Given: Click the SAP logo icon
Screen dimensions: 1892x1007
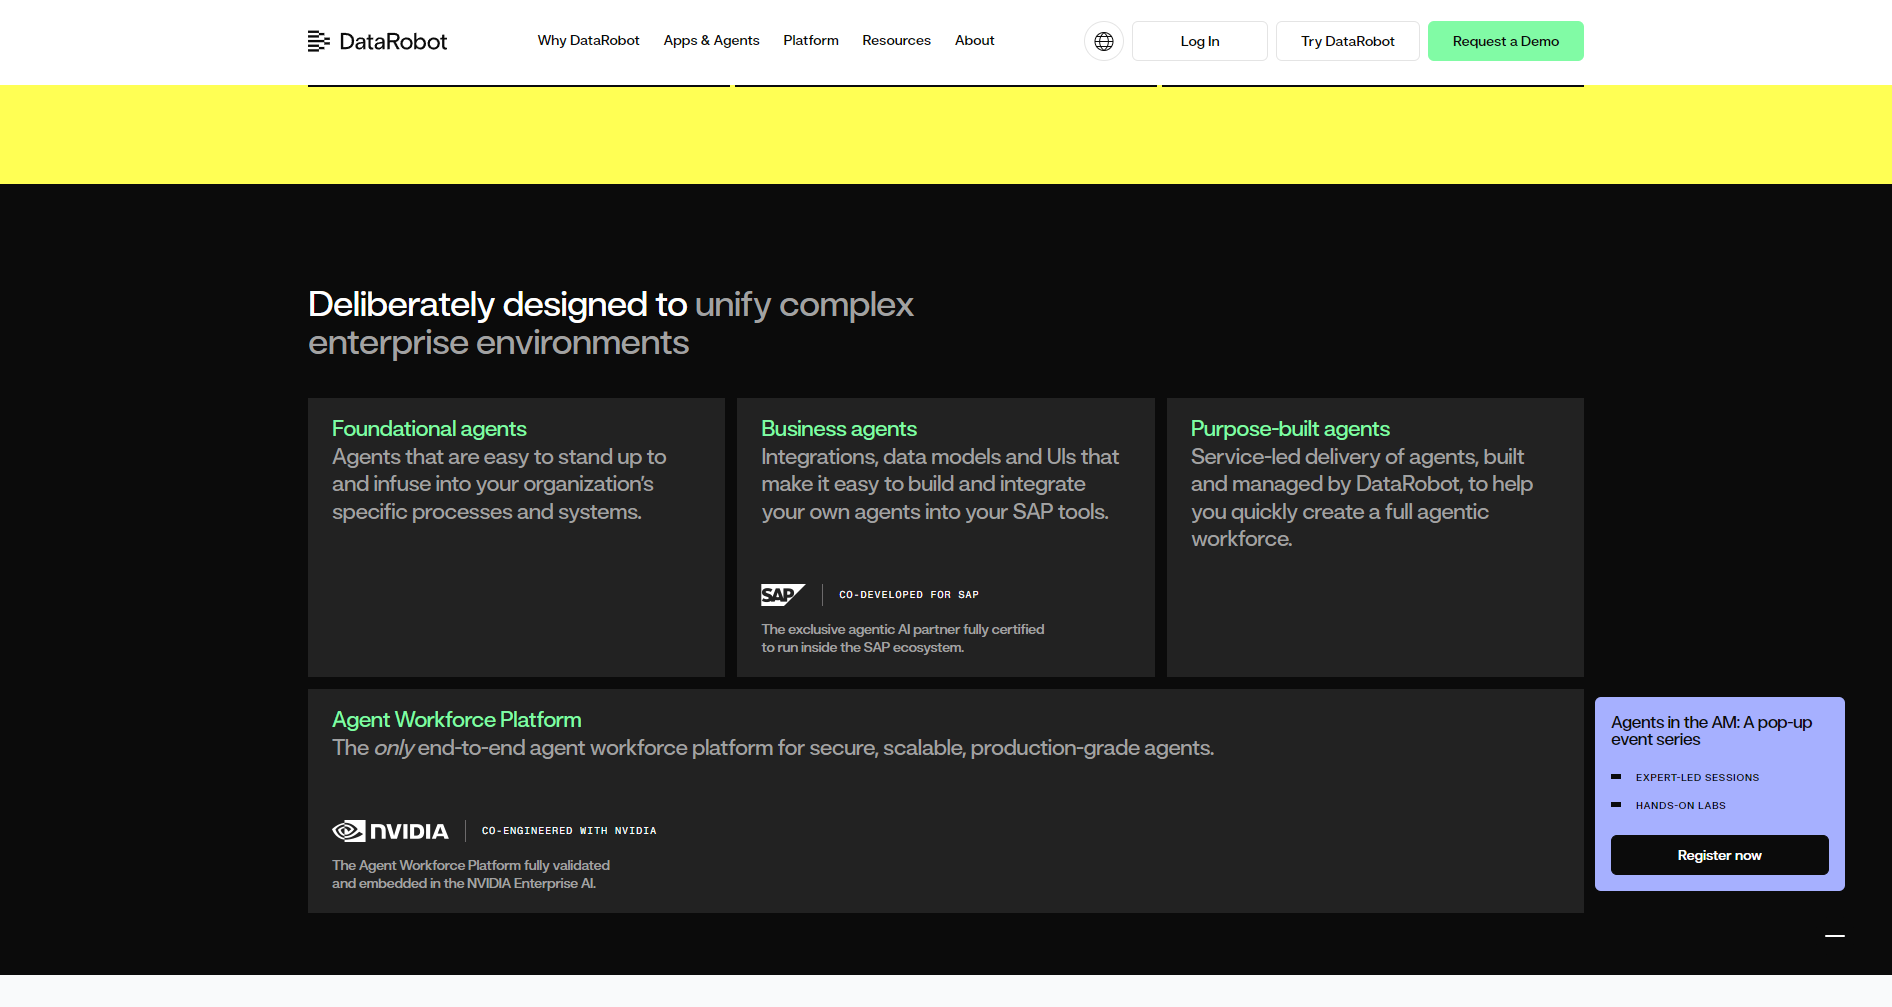Looking at the screenshot, I should 782,595.
